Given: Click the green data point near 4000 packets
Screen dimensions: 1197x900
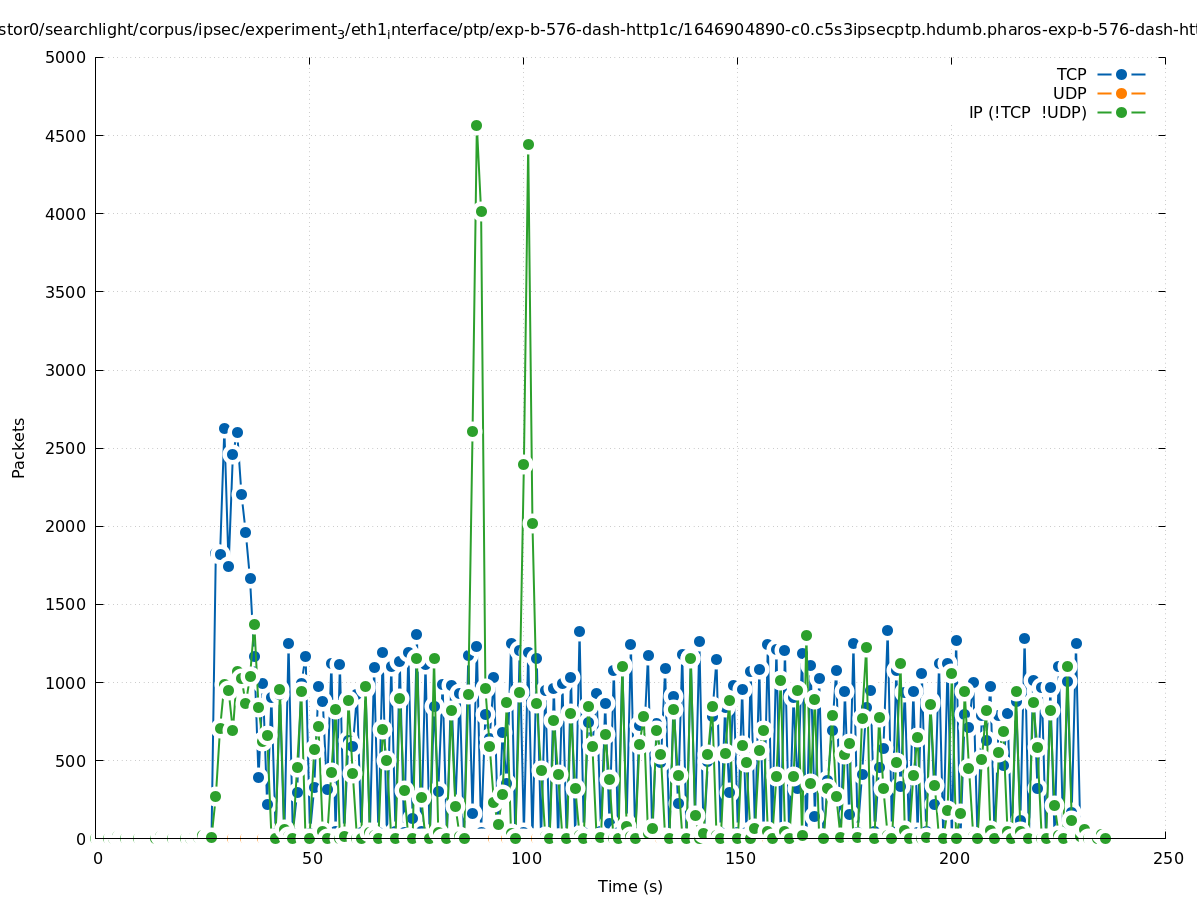Looking at the screenshot, I should click(x=481, y=211).
